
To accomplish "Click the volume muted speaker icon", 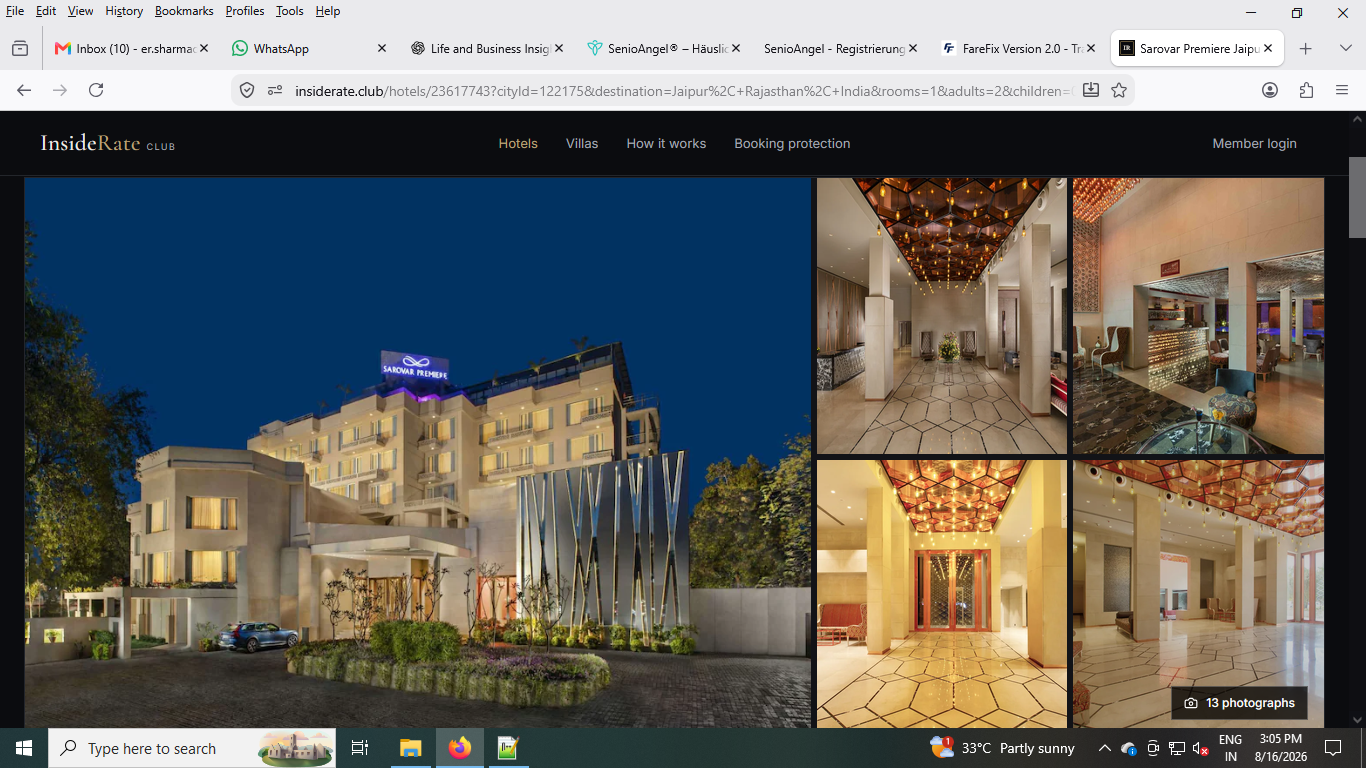I will 1200,748.
